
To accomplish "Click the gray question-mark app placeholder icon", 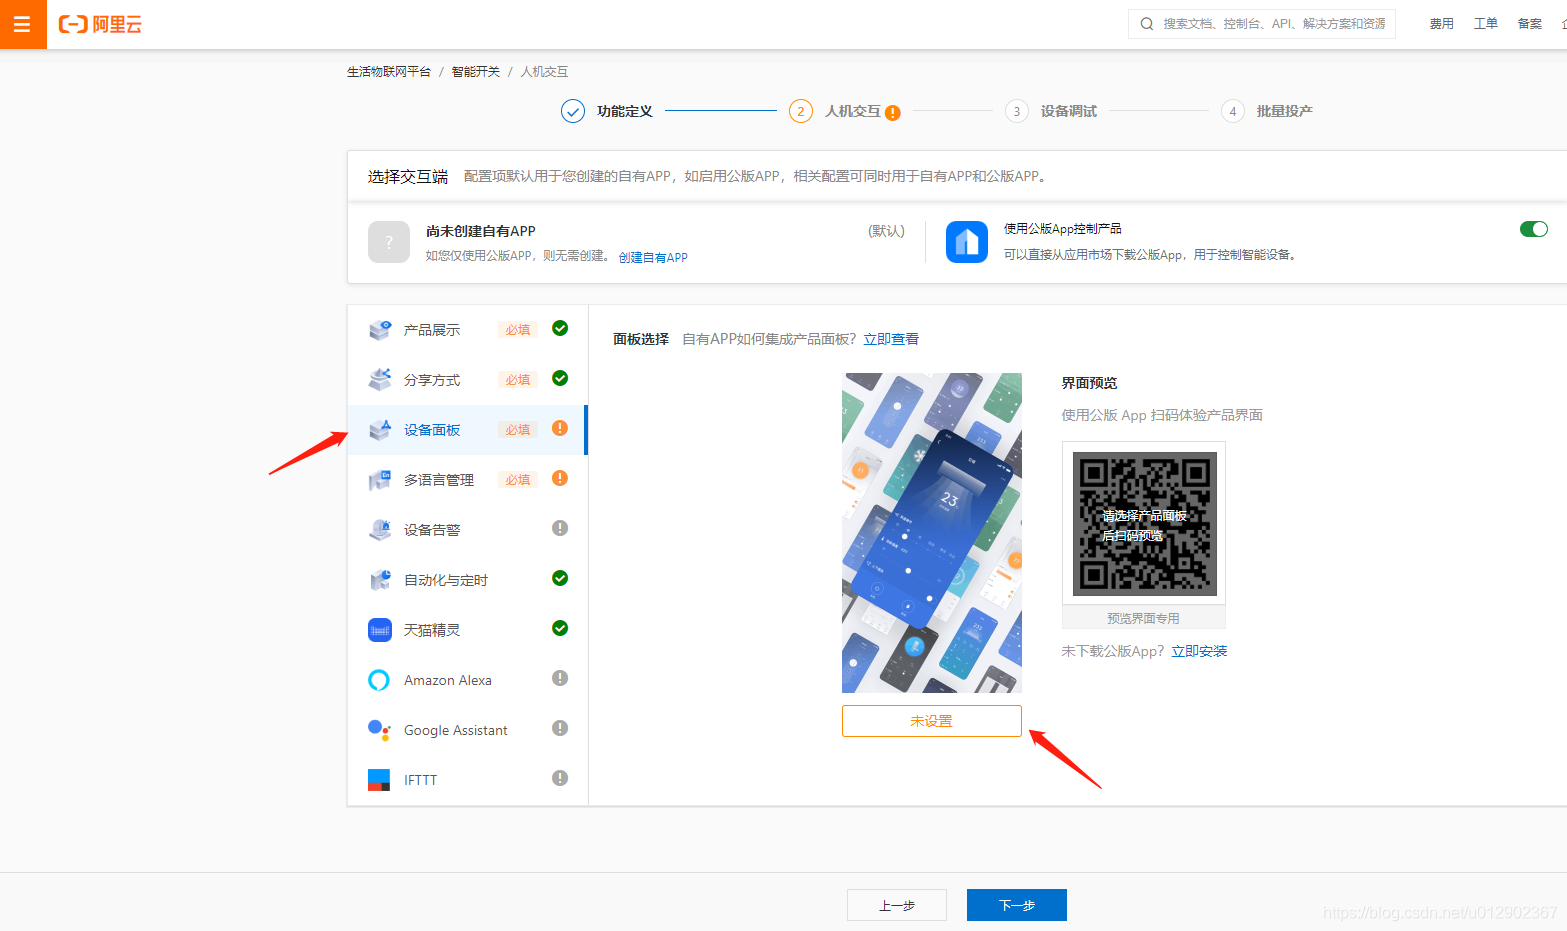I will [389, 242].
